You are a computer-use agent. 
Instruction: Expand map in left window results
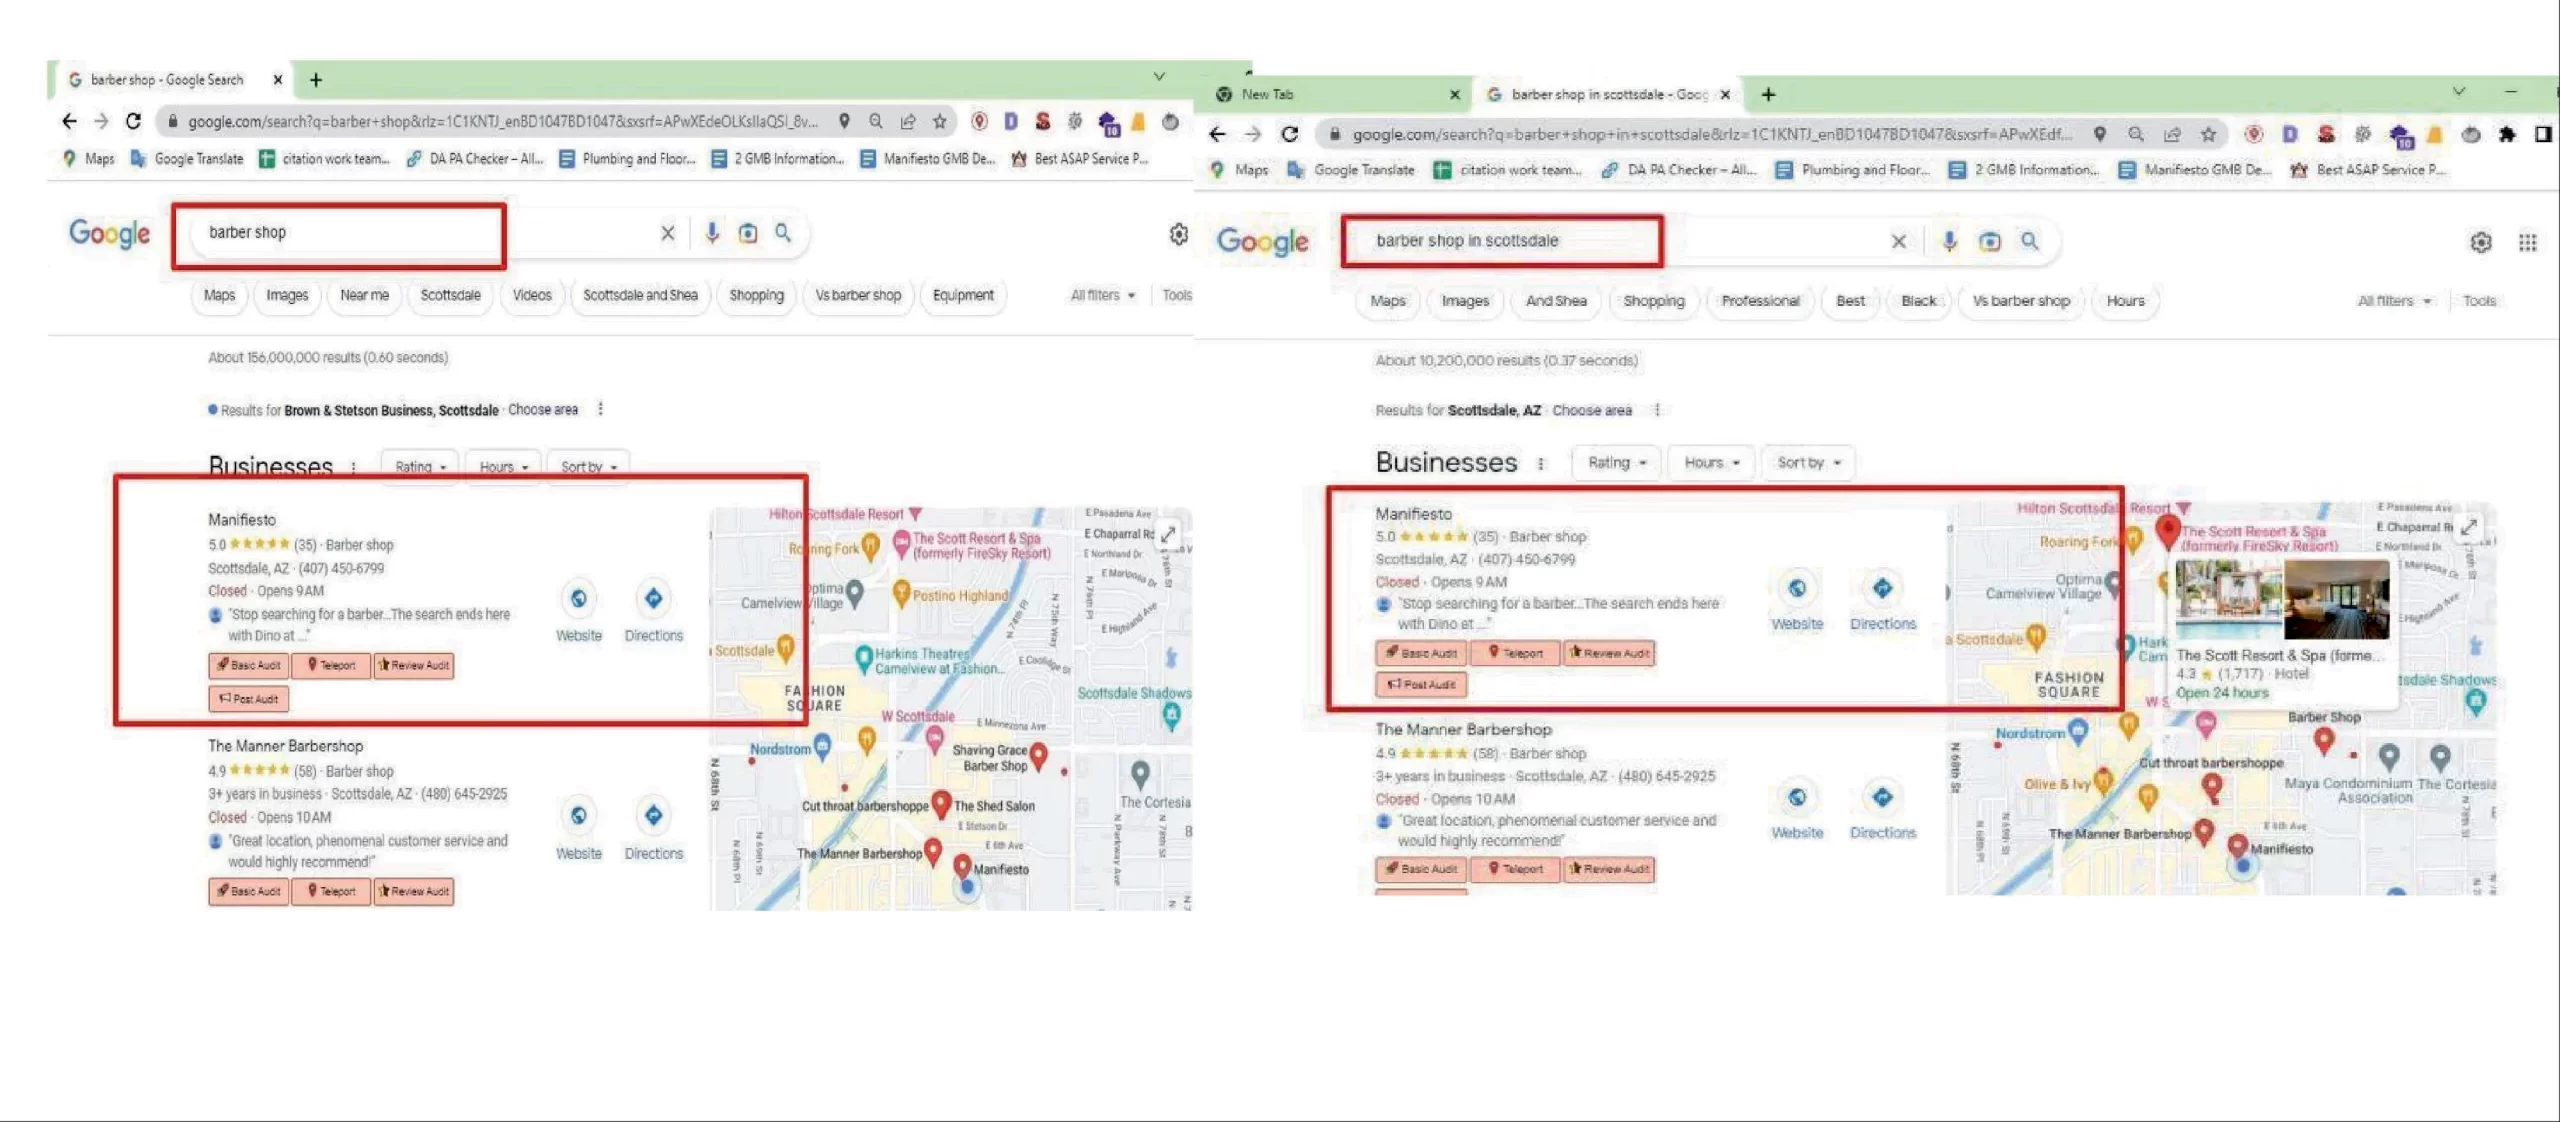(x=1168, y=534)
